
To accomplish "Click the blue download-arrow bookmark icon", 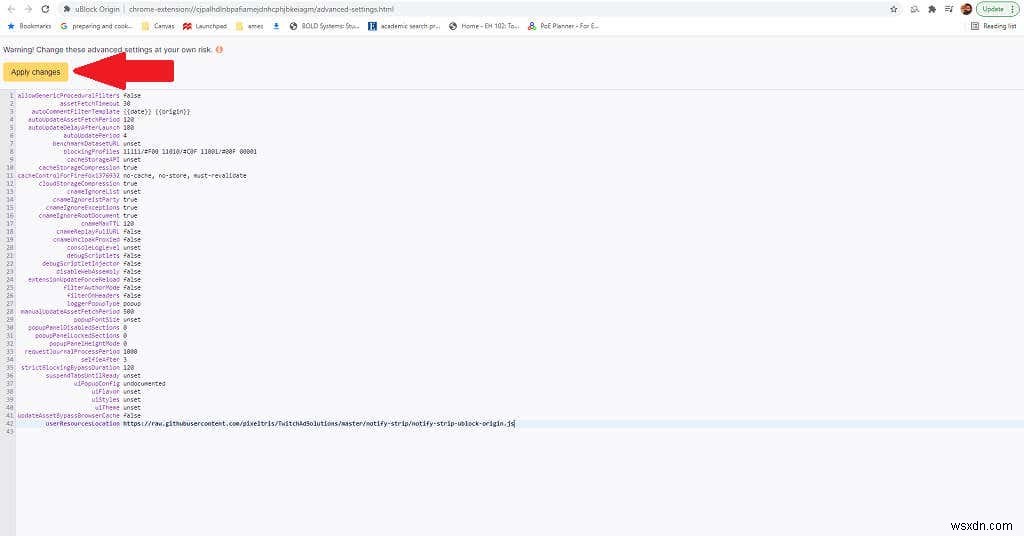I will pos(276,26).
